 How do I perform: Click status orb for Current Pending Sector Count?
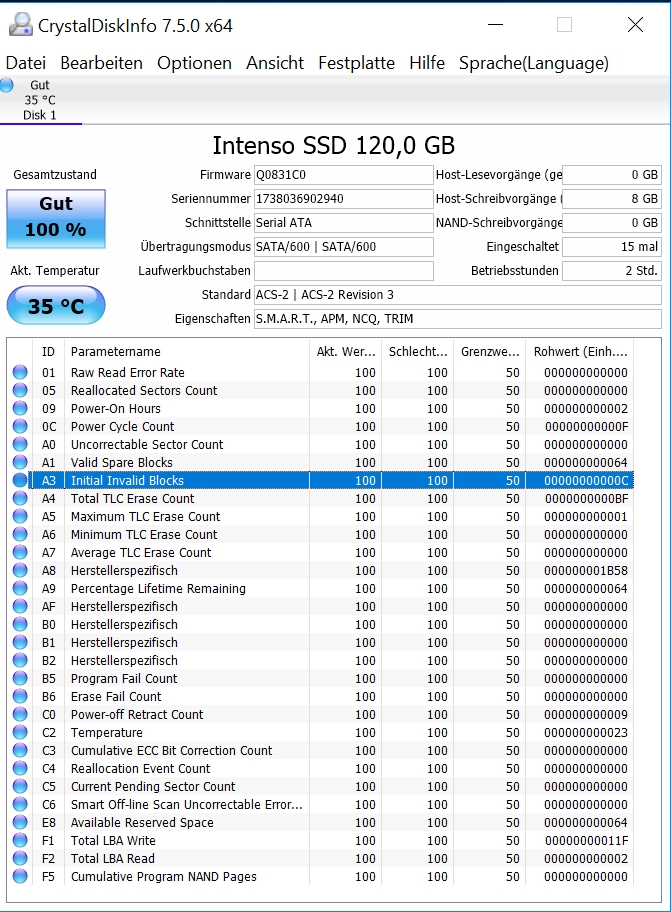coord(20,786)
